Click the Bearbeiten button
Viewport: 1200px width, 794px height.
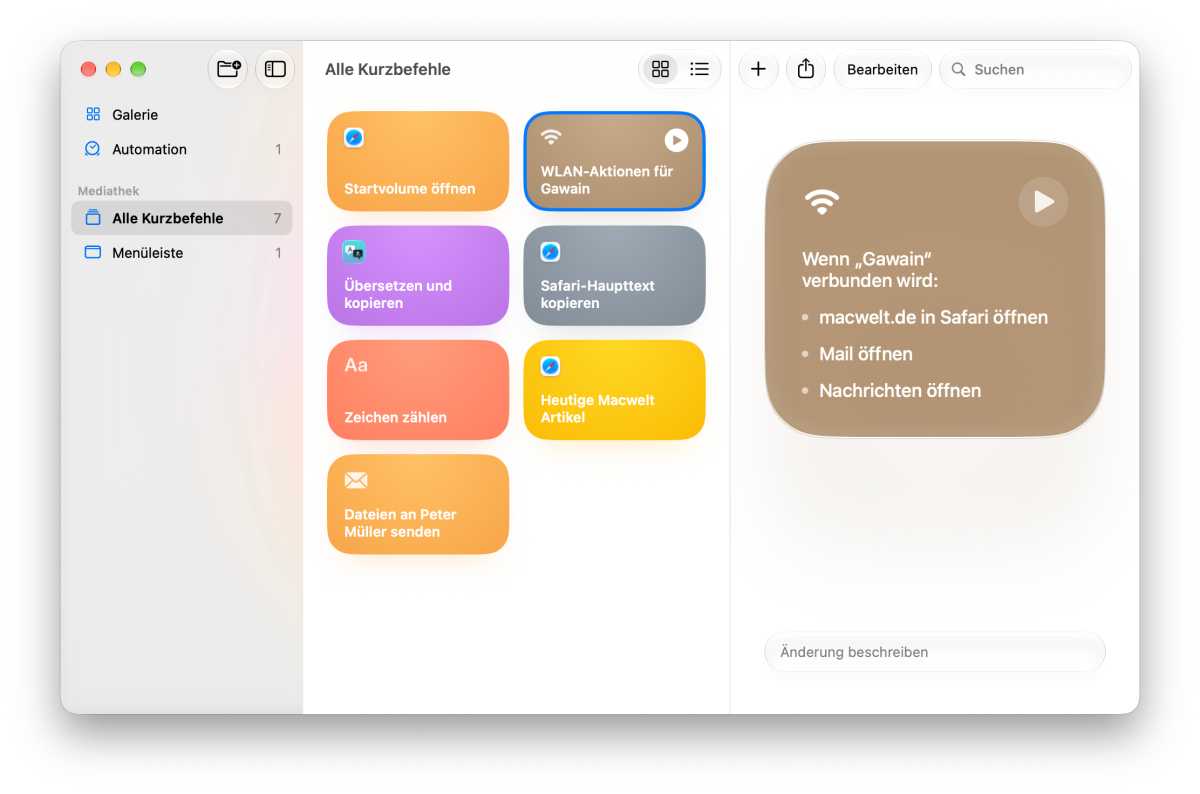point(882,69)
